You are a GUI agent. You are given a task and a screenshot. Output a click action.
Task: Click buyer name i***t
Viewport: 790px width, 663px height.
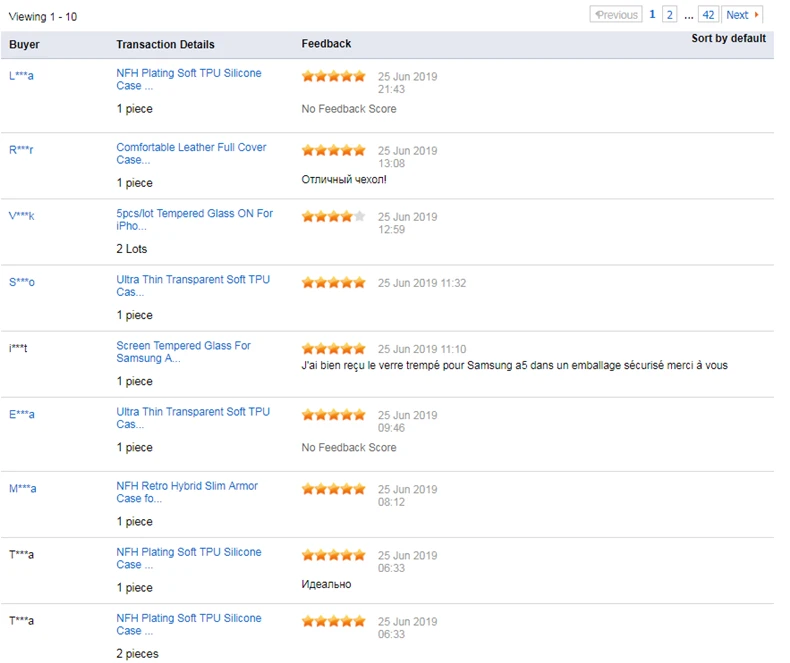18,348
